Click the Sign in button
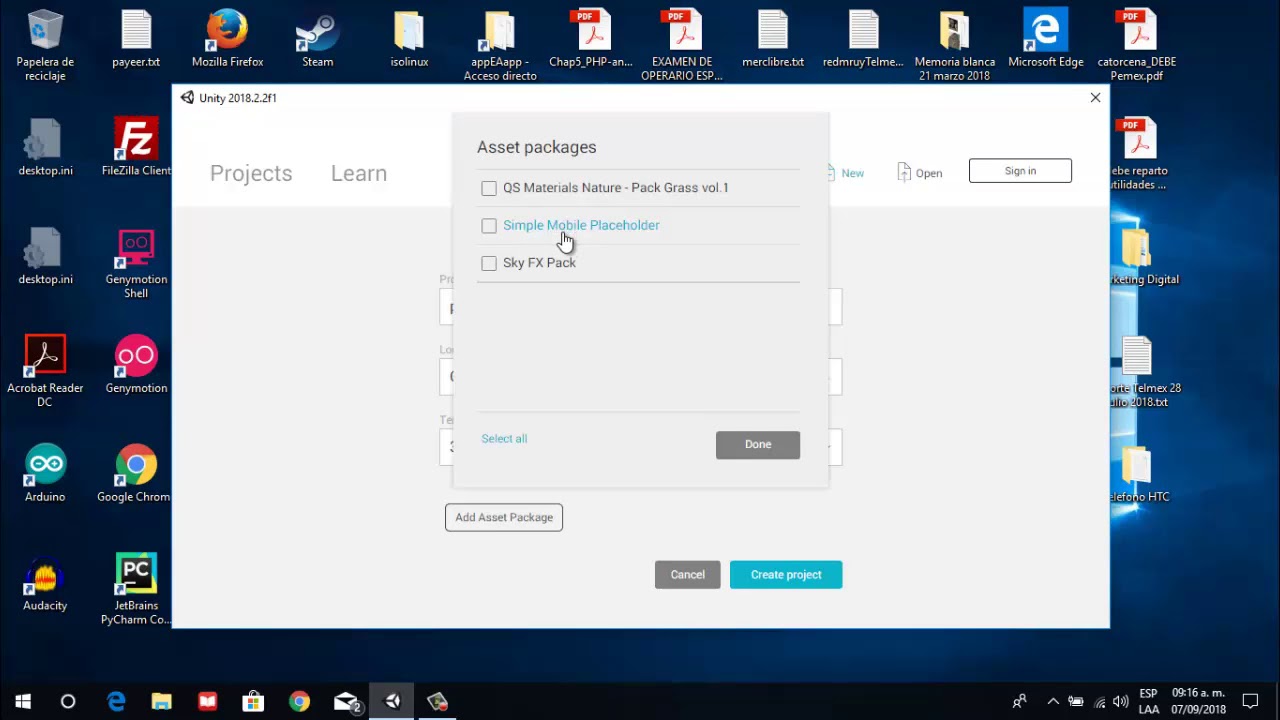 1020,171
